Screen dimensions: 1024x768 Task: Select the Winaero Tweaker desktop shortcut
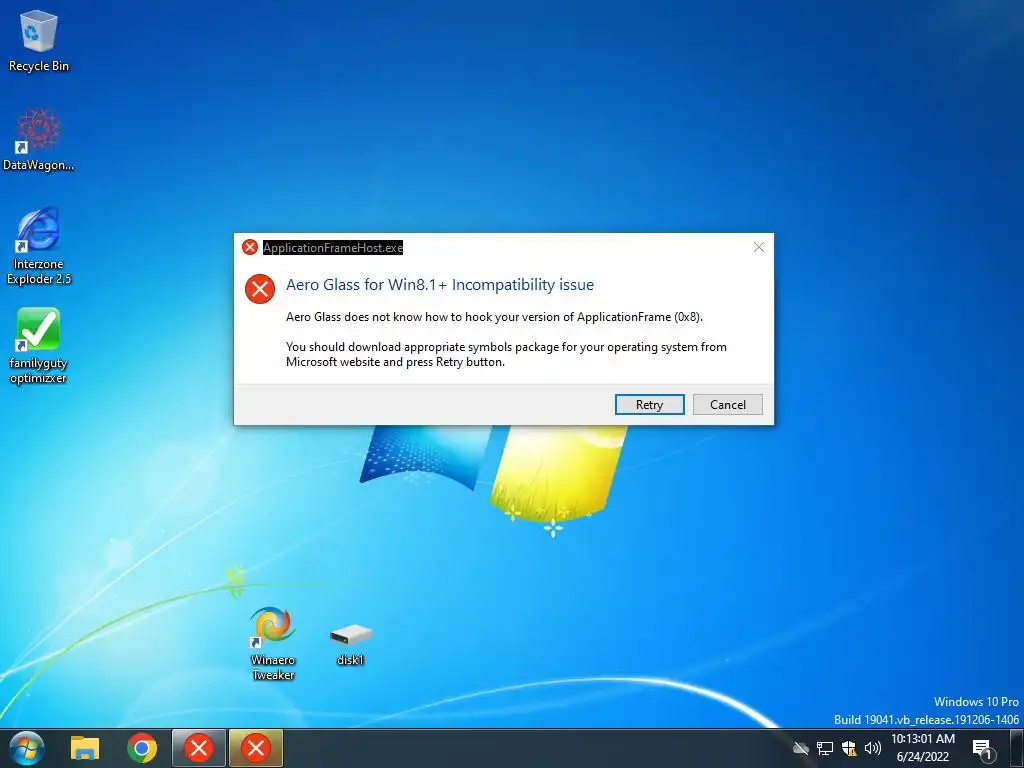pos(273,643)
